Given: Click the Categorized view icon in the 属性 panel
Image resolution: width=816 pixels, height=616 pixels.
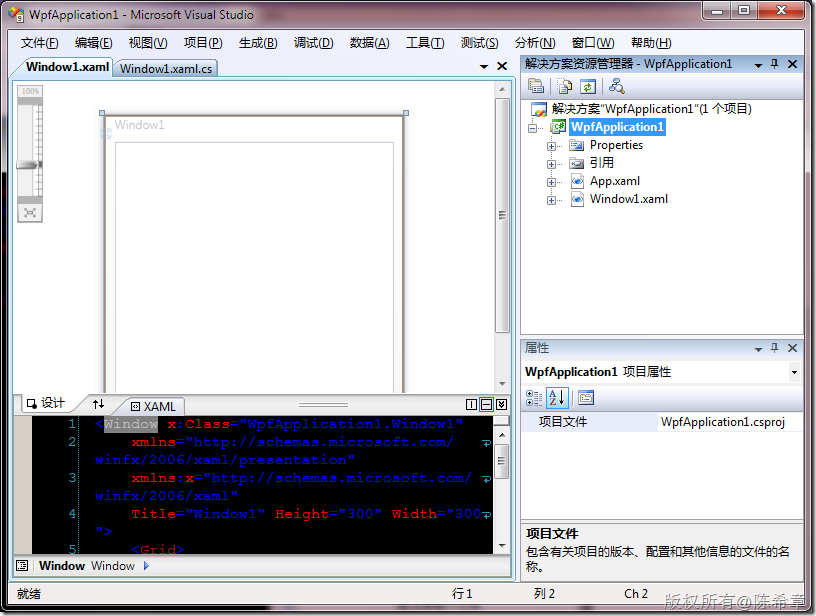Looking at the screenshot, I should 534,398.
